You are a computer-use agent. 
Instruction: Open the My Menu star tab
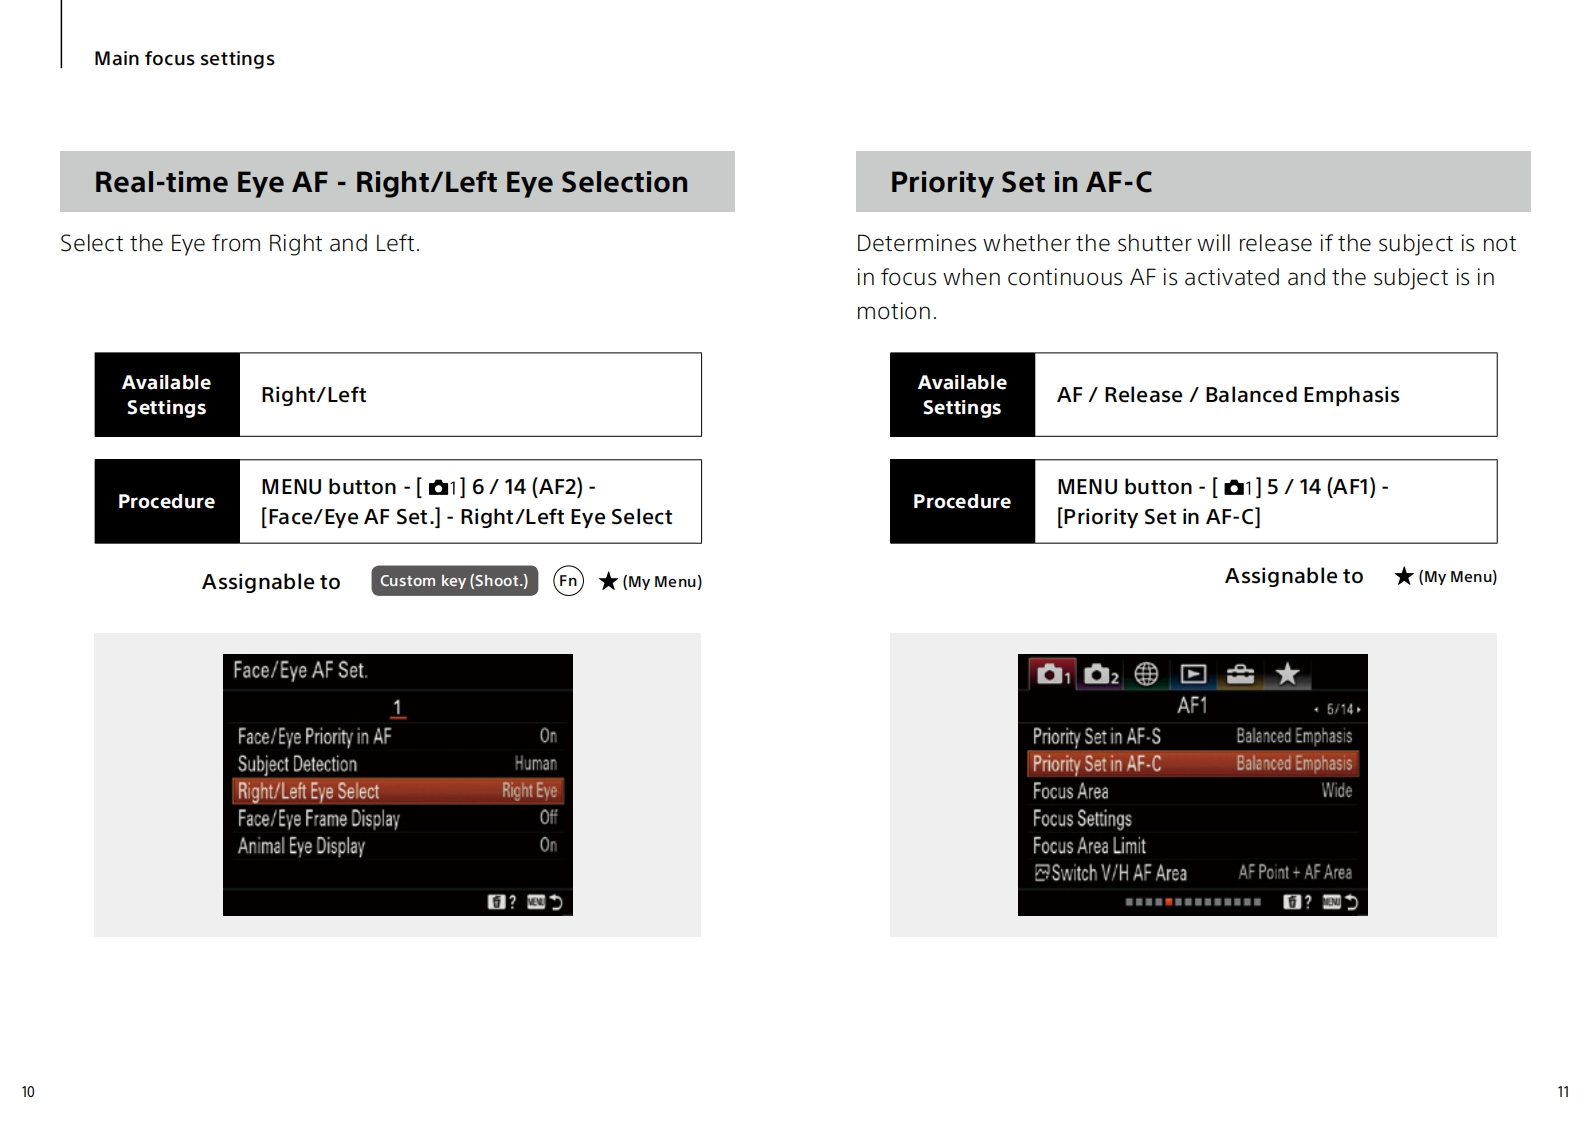click(x=1287, y=674)
